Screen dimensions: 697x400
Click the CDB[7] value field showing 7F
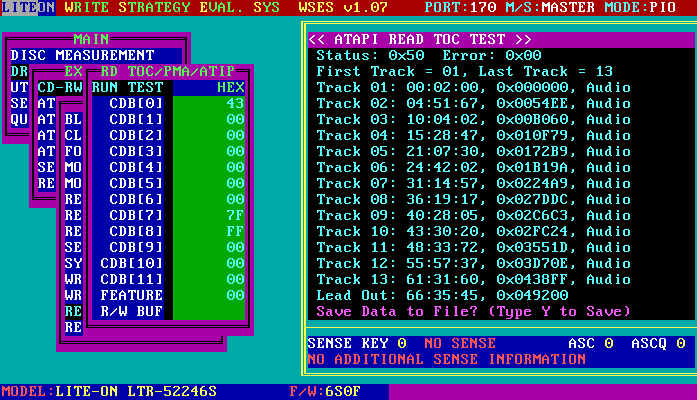pyautogui.click(x=235, y=215)
